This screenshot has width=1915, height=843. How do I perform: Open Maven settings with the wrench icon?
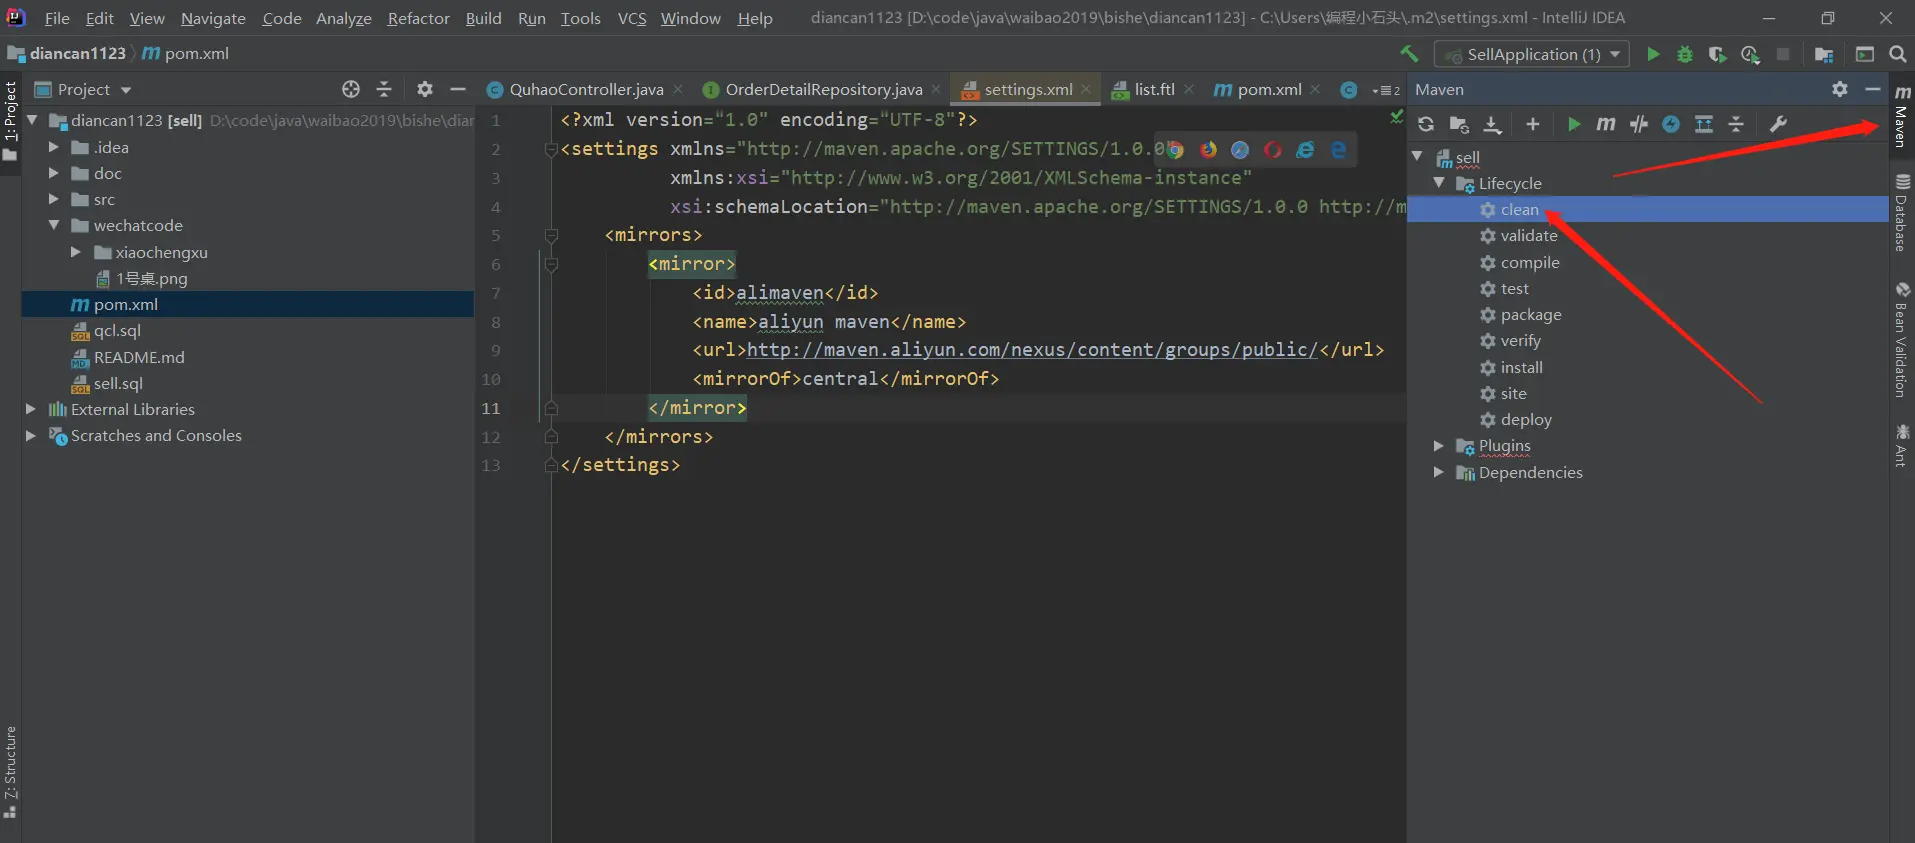(x=1778, y=124)
